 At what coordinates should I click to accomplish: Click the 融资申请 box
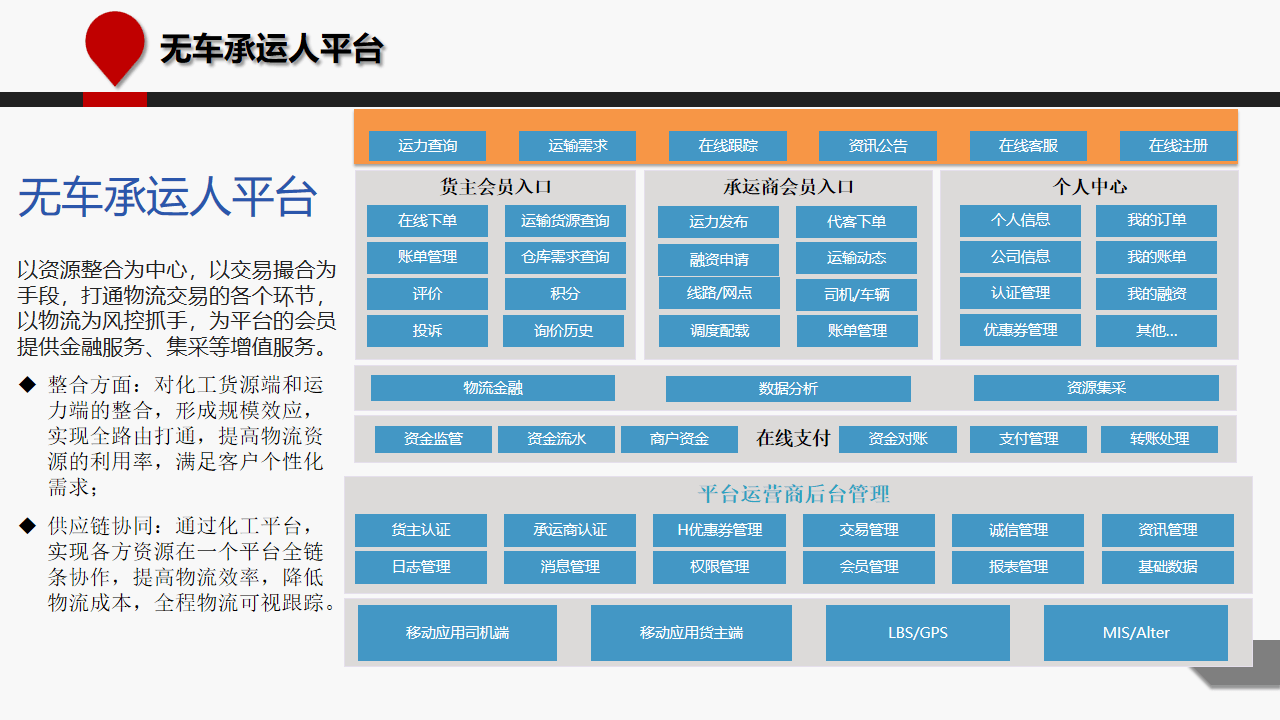coord(718,260)
